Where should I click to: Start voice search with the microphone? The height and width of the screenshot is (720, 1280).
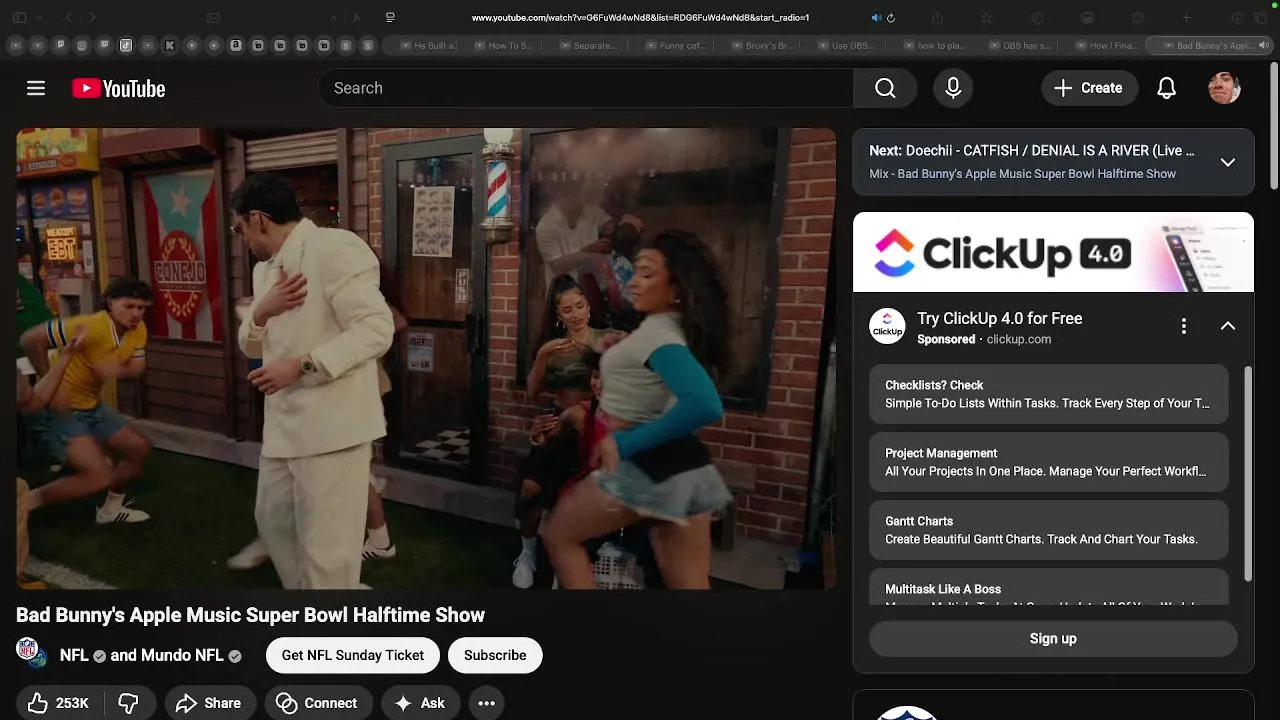(x=953, y=88)
